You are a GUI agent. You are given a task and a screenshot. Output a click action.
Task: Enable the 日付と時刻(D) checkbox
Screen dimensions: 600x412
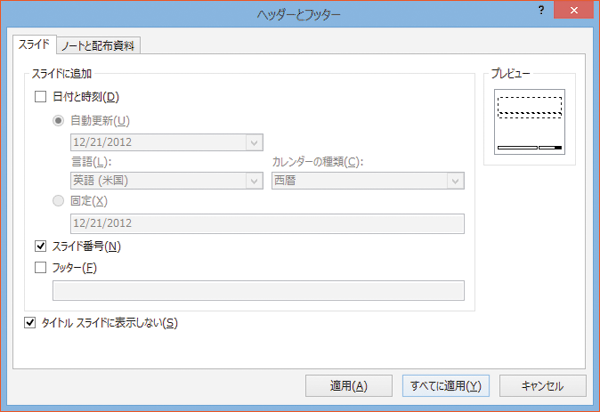click(41, 96)
